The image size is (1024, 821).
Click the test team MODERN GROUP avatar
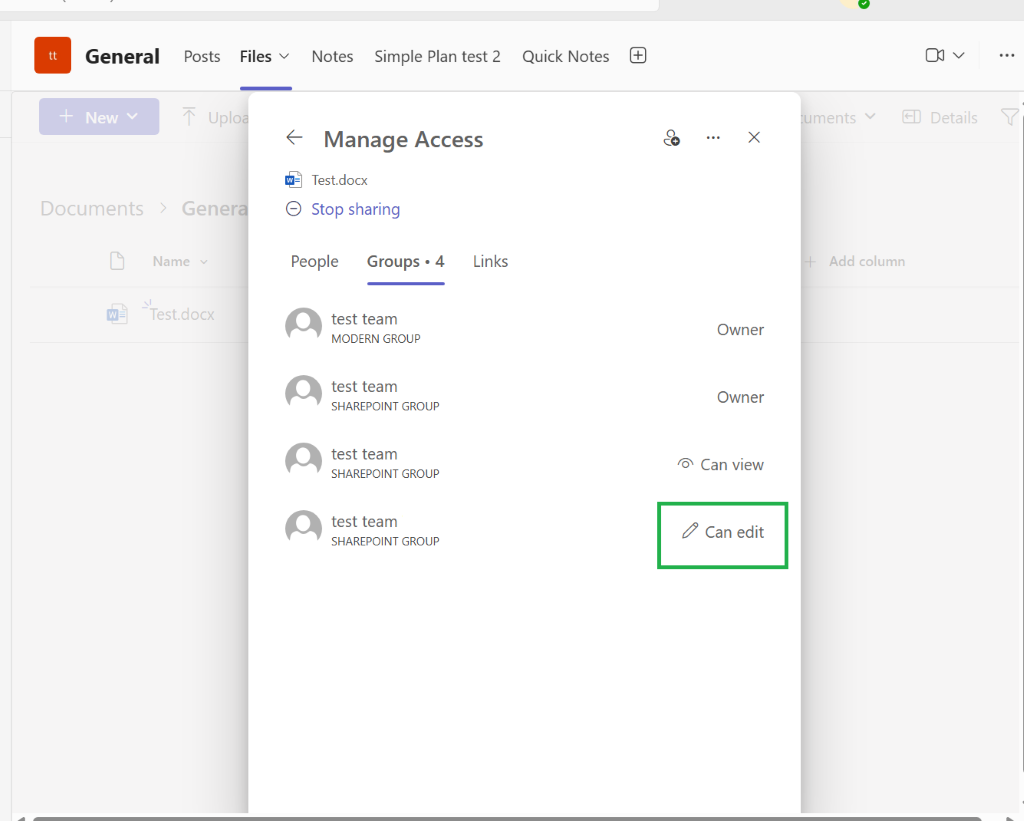click(304, 327)
